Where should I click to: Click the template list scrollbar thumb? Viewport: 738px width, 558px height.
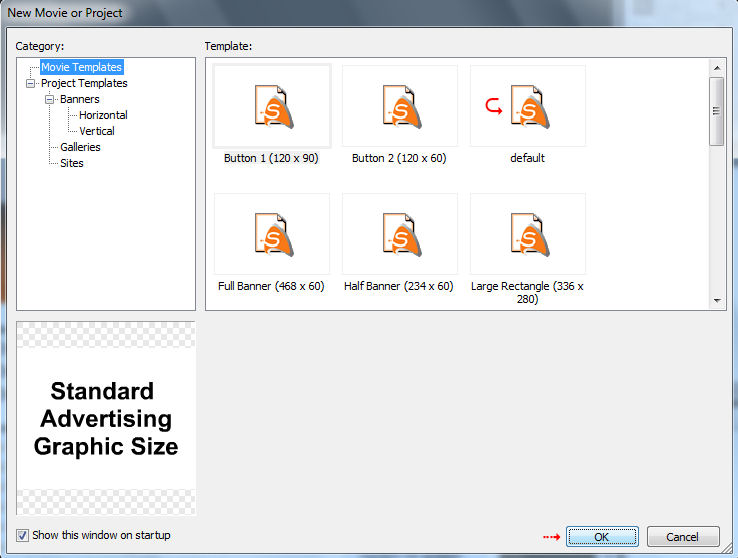(x=717, y=112)
